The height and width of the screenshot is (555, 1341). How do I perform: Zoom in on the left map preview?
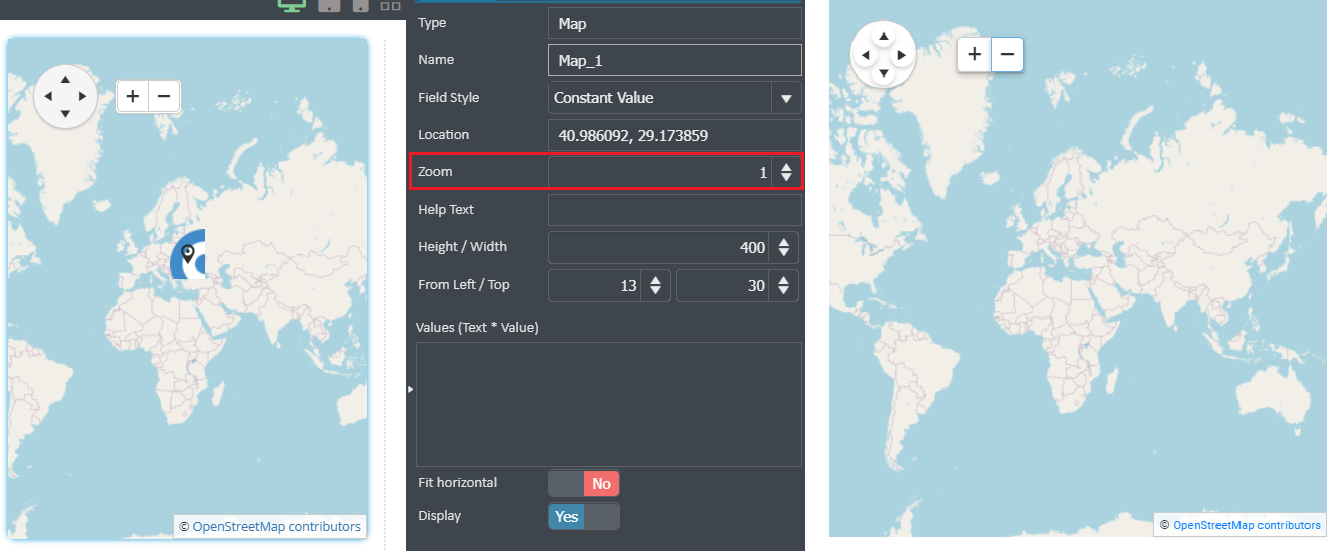133,97
